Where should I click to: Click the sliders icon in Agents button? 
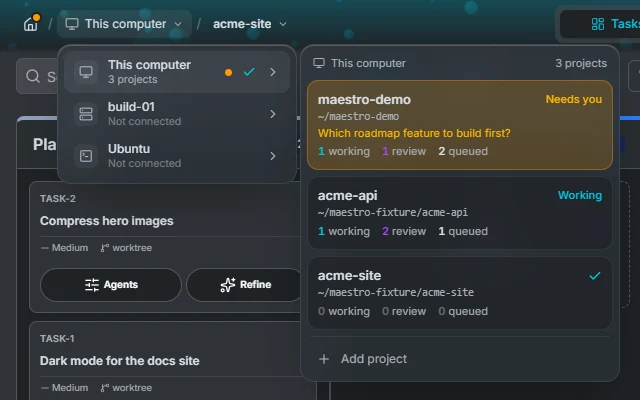(92, 284)
